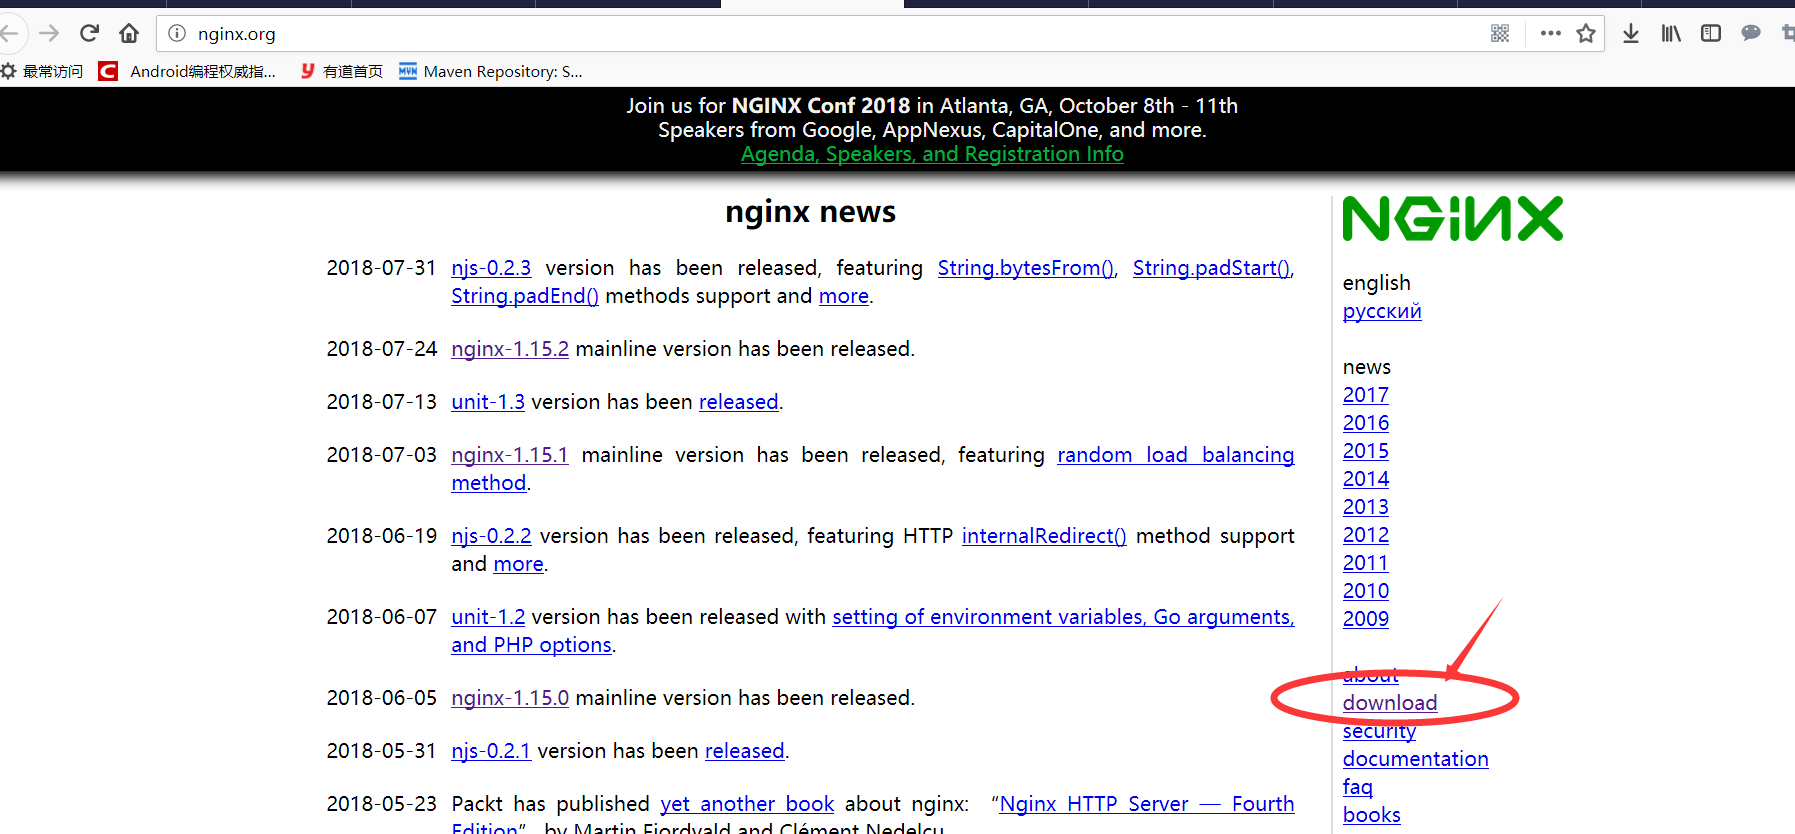Open 2014 news archive
The image size is (1795, 834).
(1366, 479)
